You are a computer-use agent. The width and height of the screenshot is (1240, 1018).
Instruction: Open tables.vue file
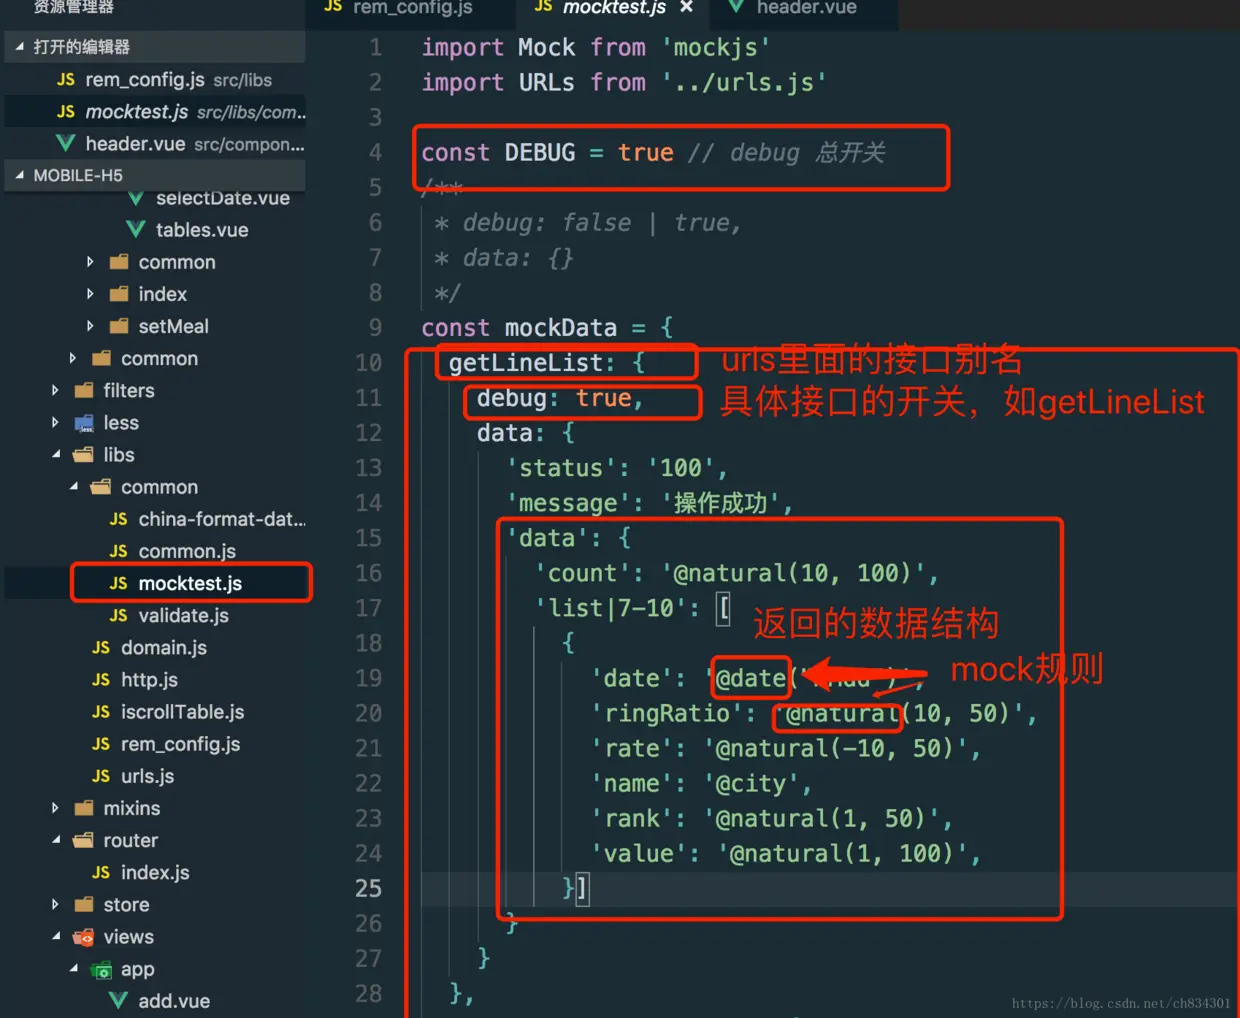pyautogui.click(x=201, y=229)
